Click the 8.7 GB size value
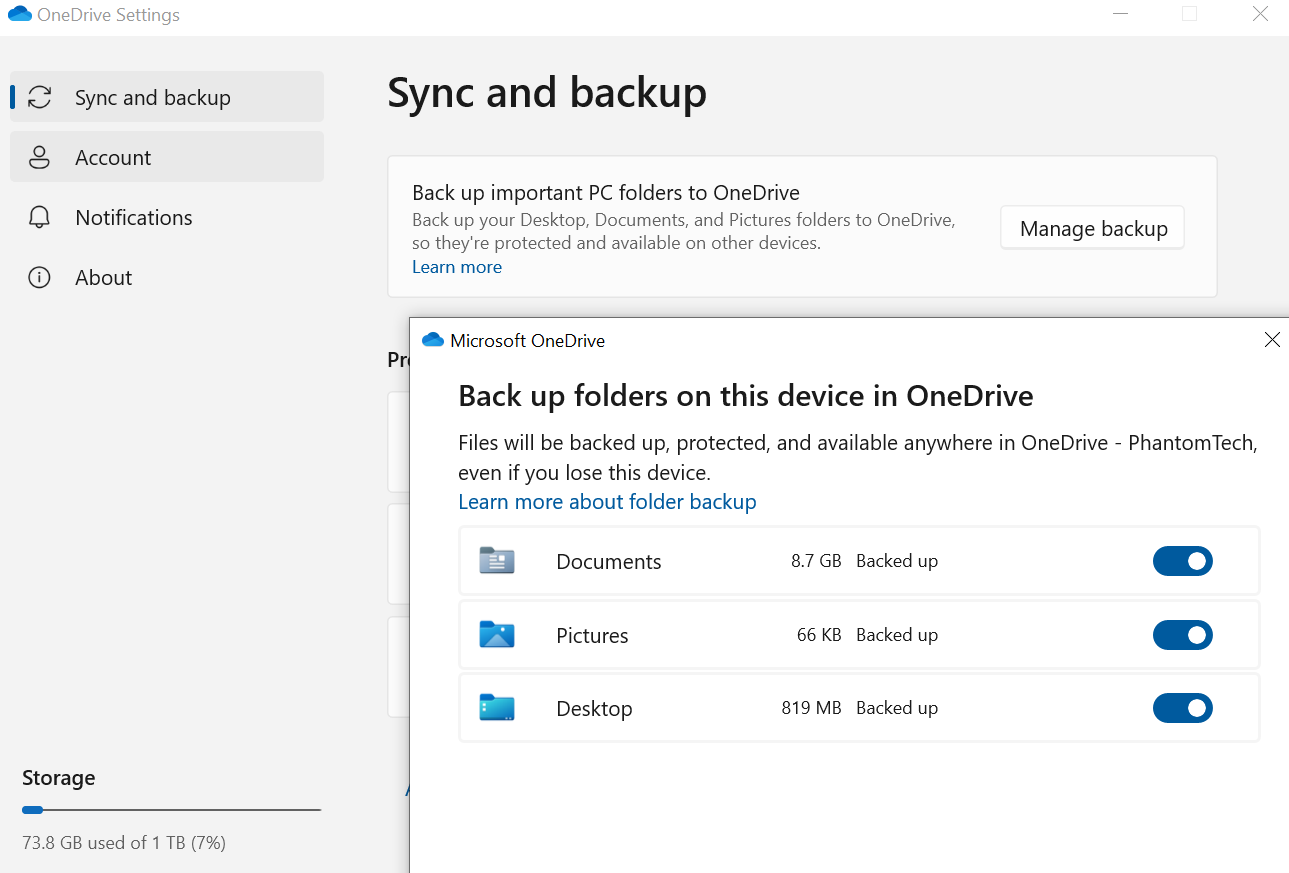Screen dimensions: 1289x873 coord(816,561)
